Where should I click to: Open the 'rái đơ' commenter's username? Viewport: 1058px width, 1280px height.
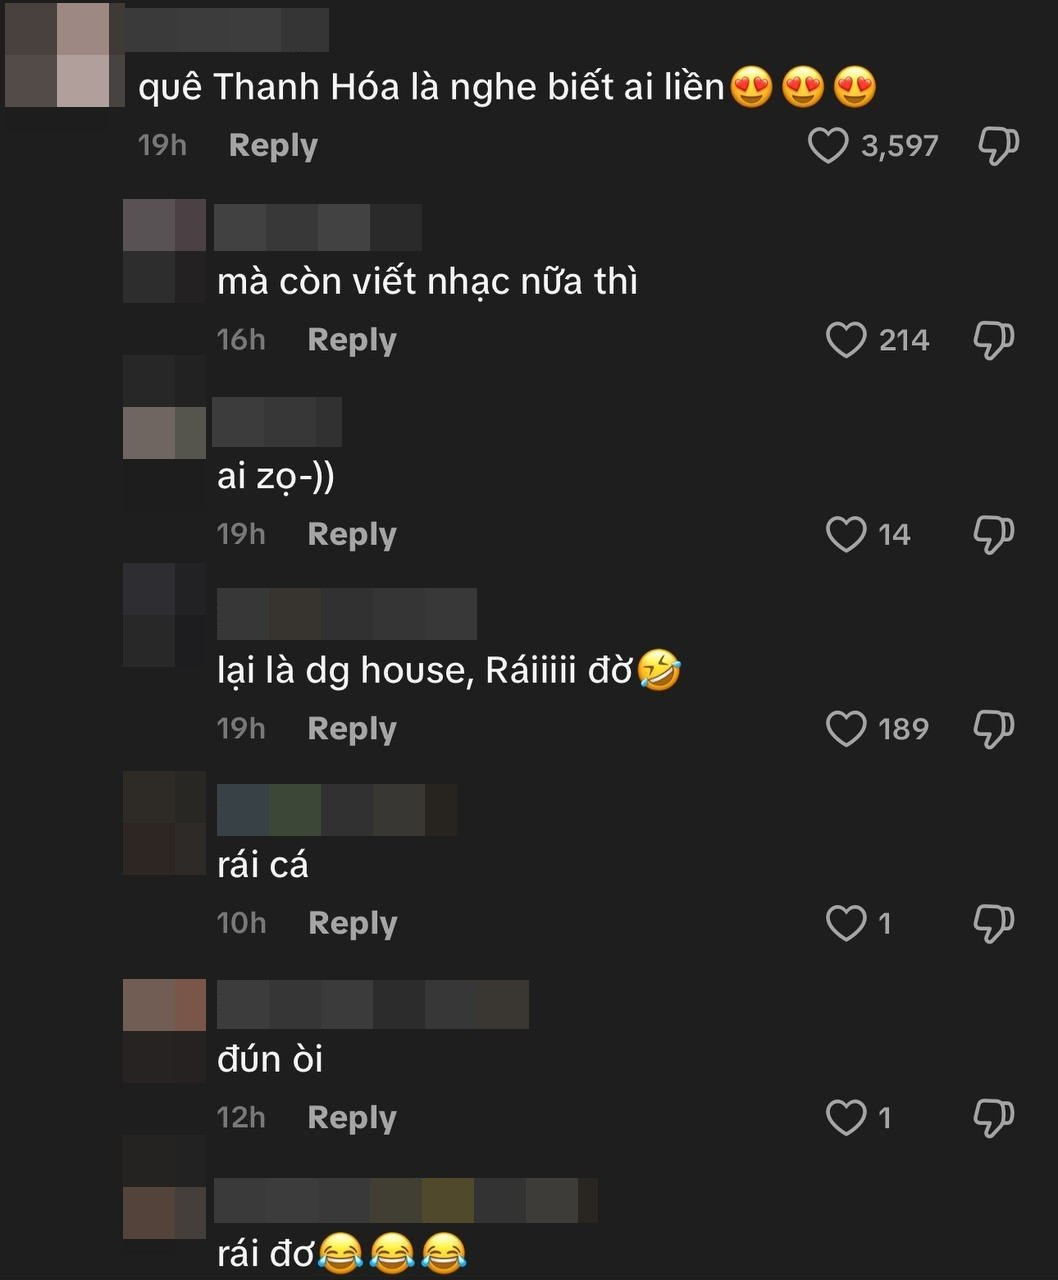coord(405,1200)
